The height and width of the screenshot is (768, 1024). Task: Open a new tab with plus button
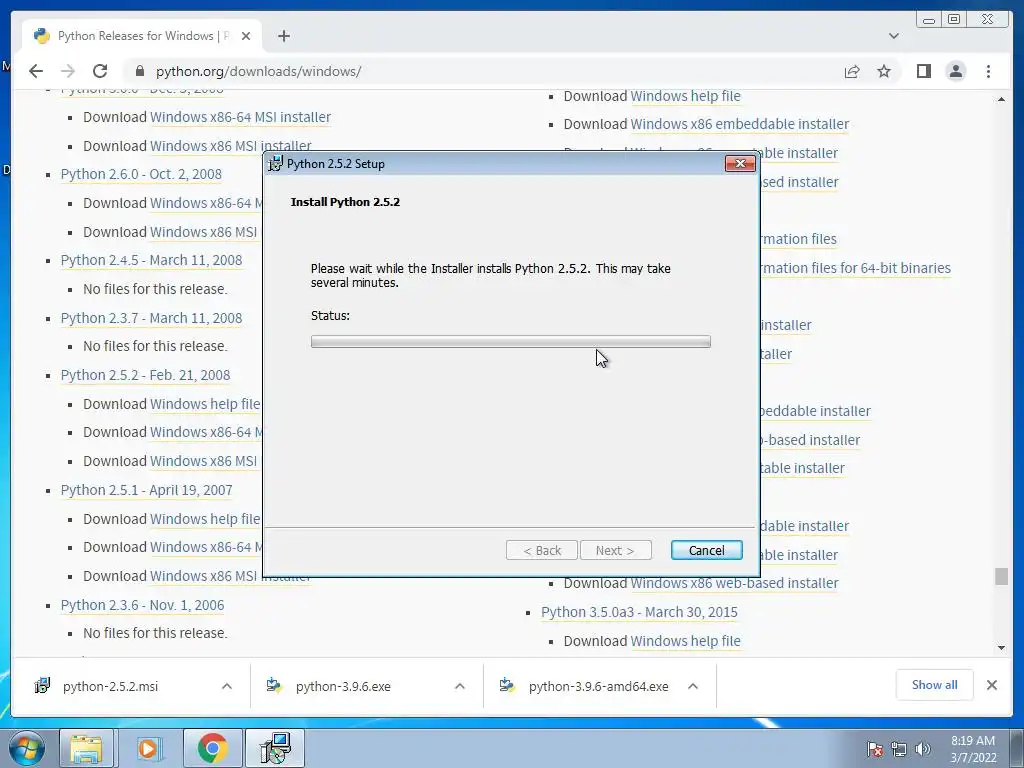tap(283, 36)
